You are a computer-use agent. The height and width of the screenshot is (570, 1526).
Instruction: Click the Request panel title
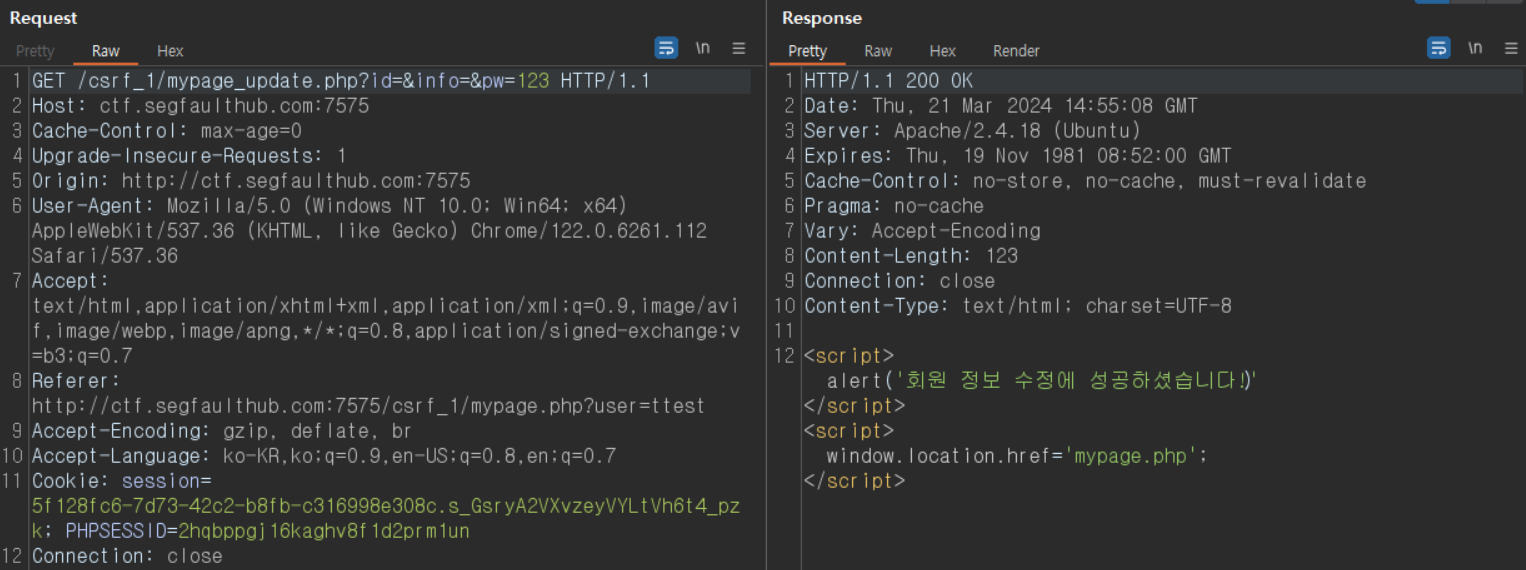[43, 18]
